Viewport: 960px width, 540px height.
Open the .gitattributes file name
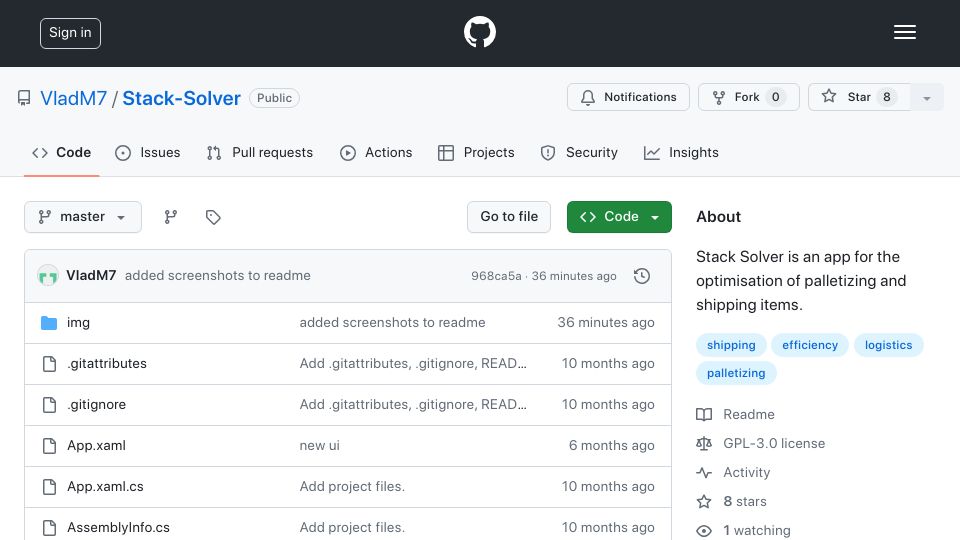click(107, 364)
